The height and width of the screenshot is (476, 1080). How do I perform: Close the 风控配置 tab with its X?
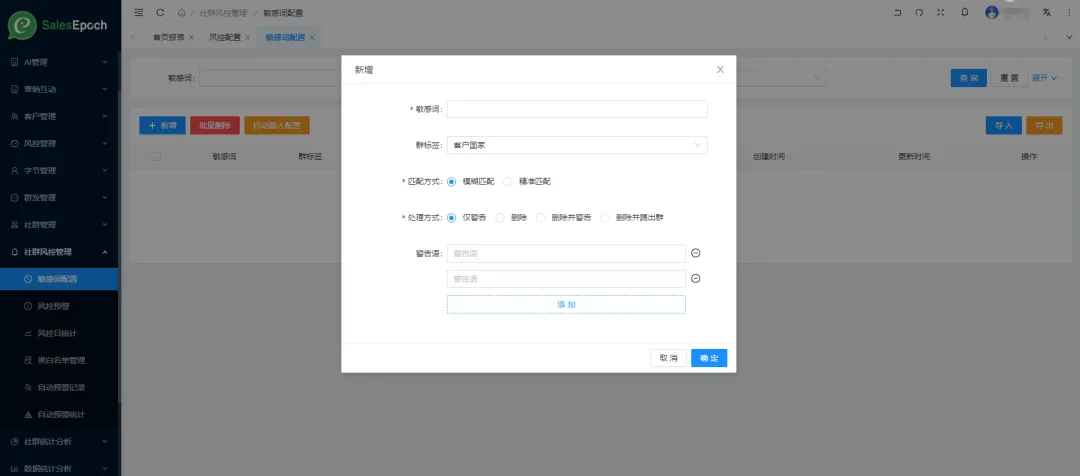247,37
